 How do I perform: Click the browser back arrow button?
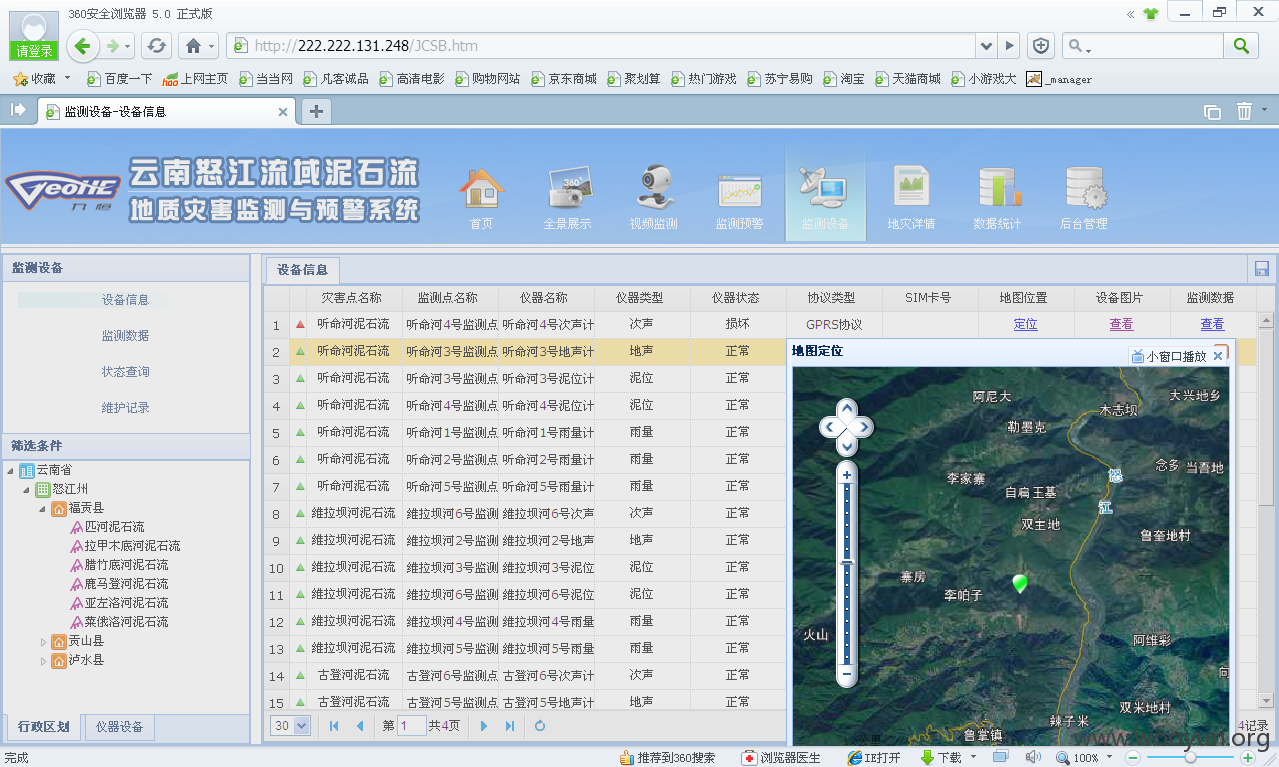point(83,45)
